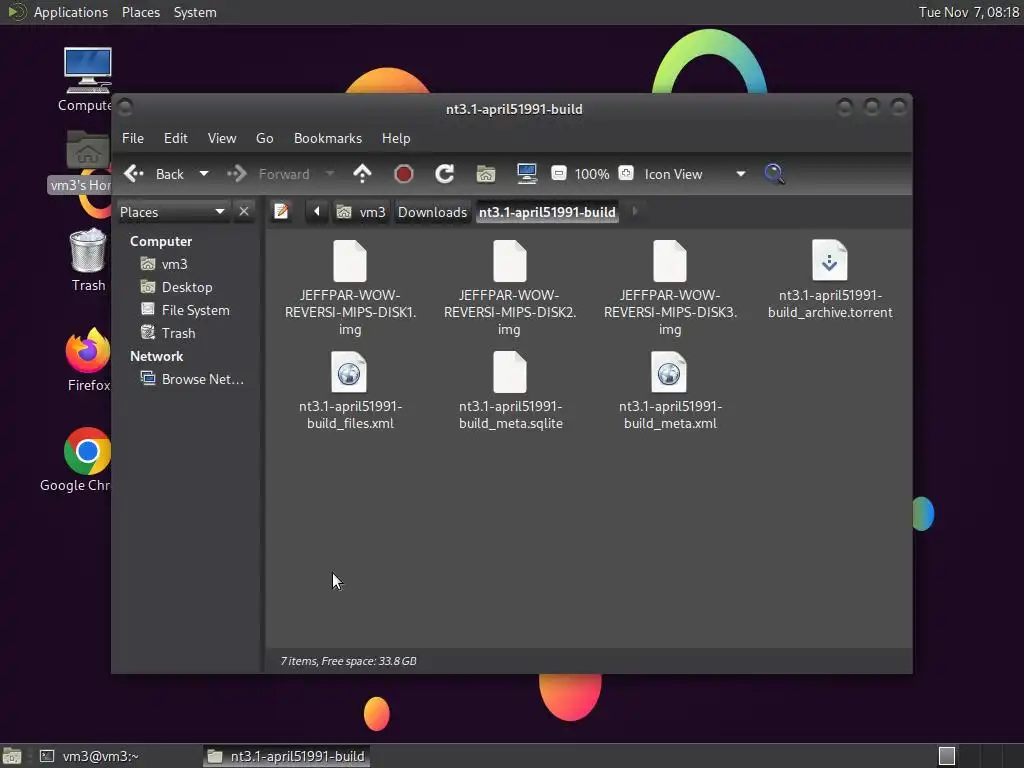Reload the current folder view
The image size is (1024, 768).
coord(445,174)
